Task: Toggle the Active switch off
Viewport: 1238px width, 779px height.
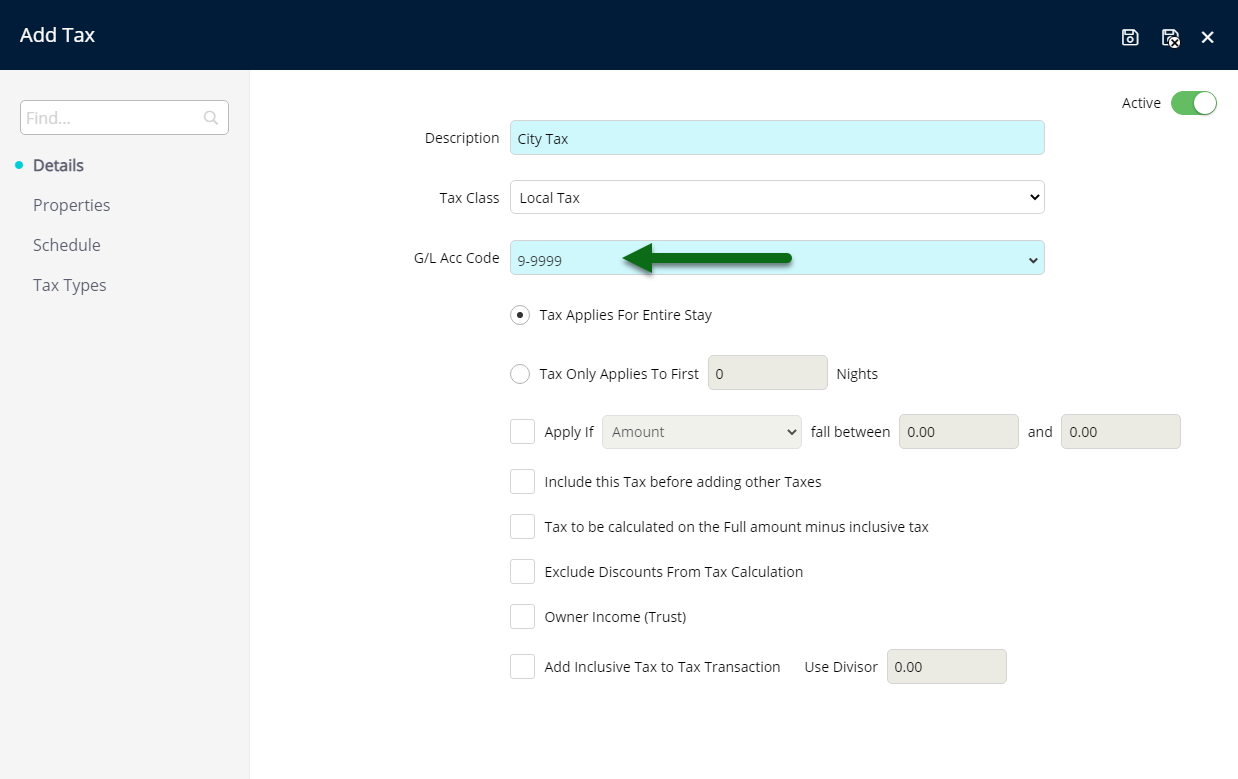Action: [x=1194, y=103]
